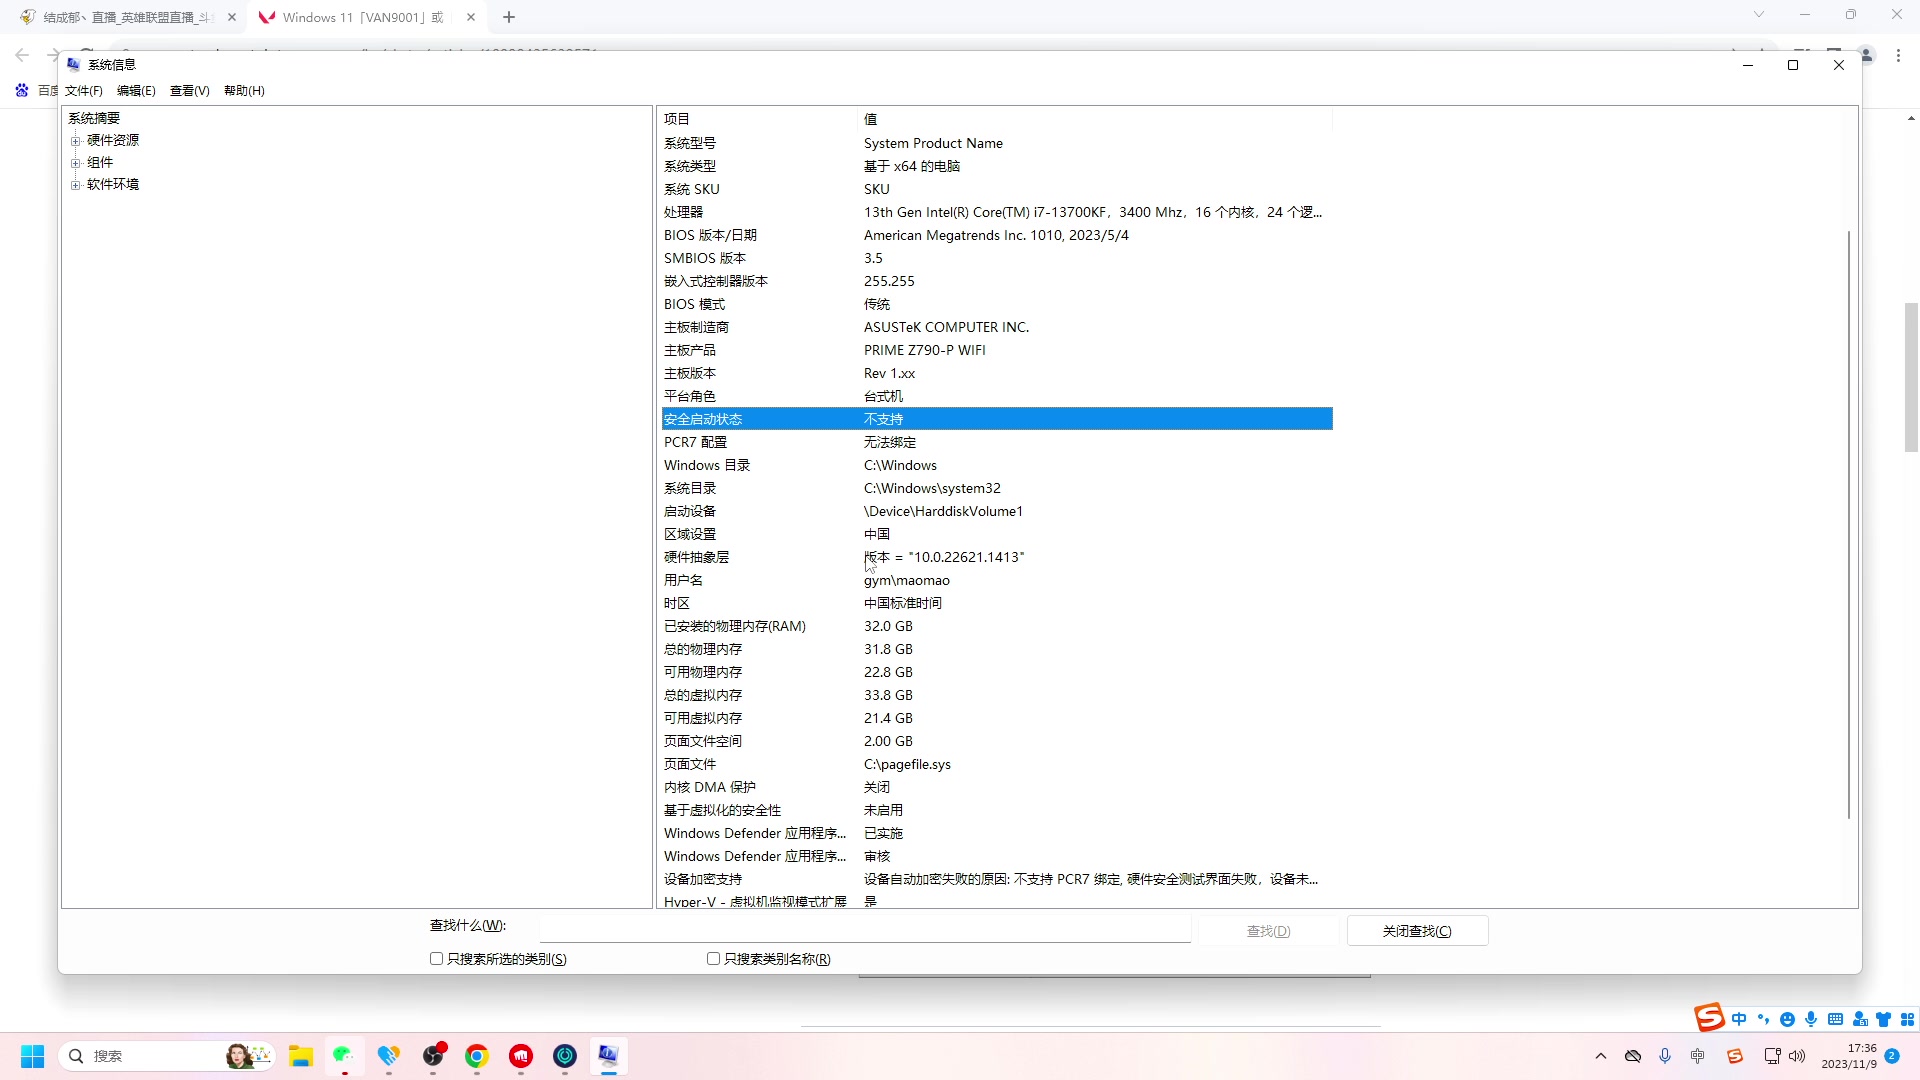The image size is (1920, 1080).
Task: Open a new browser tab
Action: (509, 17)
